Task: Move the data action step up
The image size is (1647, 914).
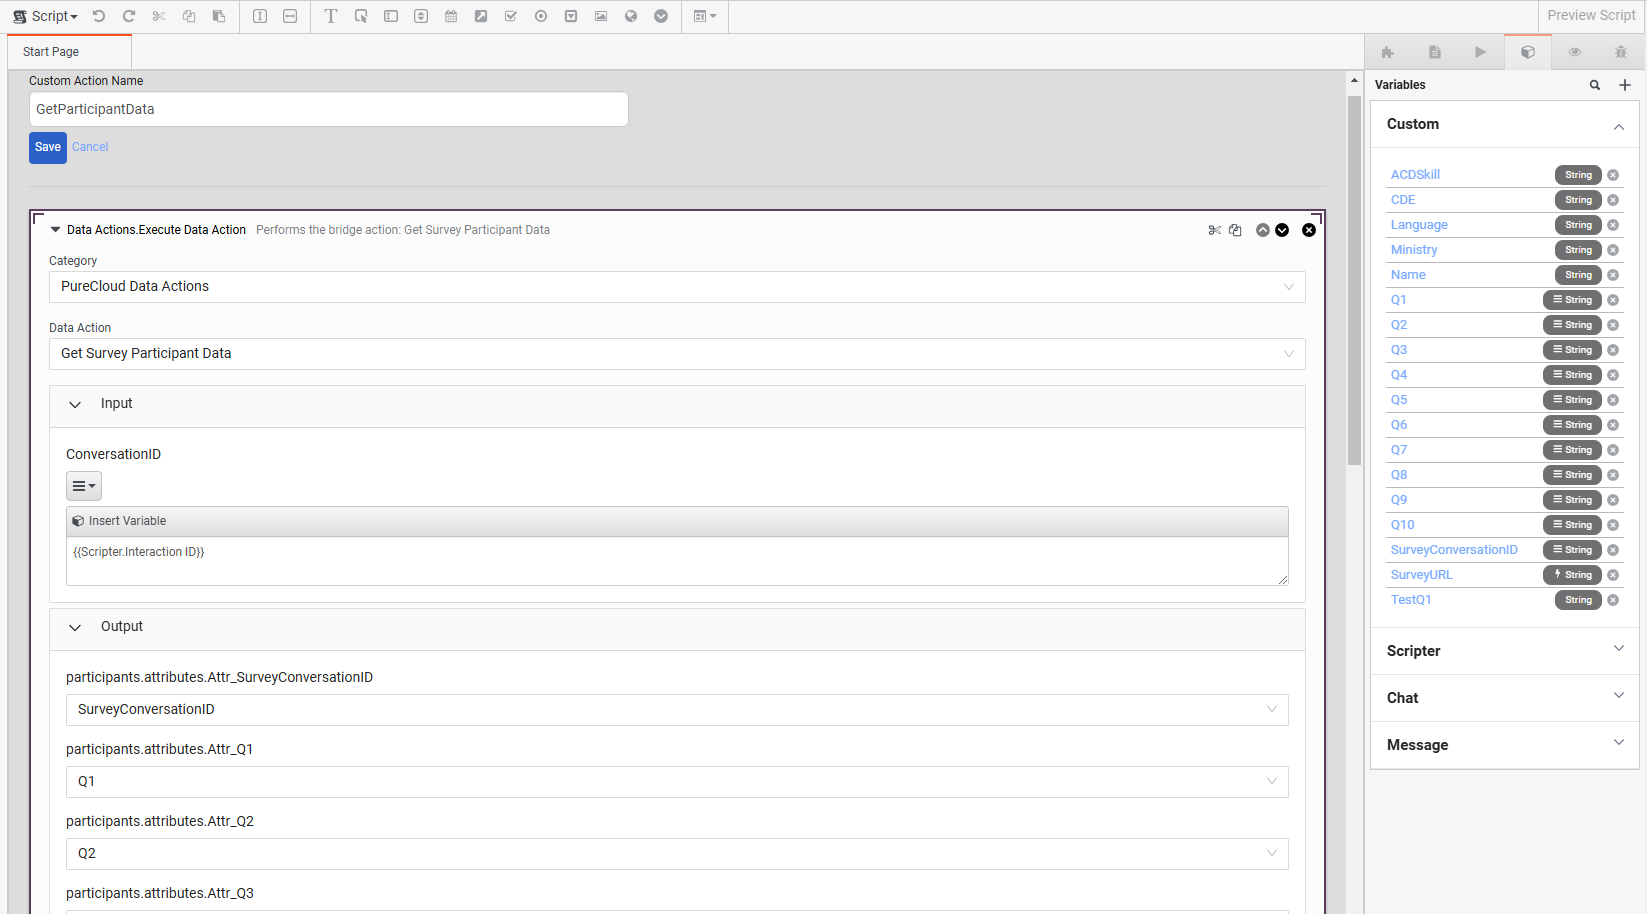Action: [1263, 230]
